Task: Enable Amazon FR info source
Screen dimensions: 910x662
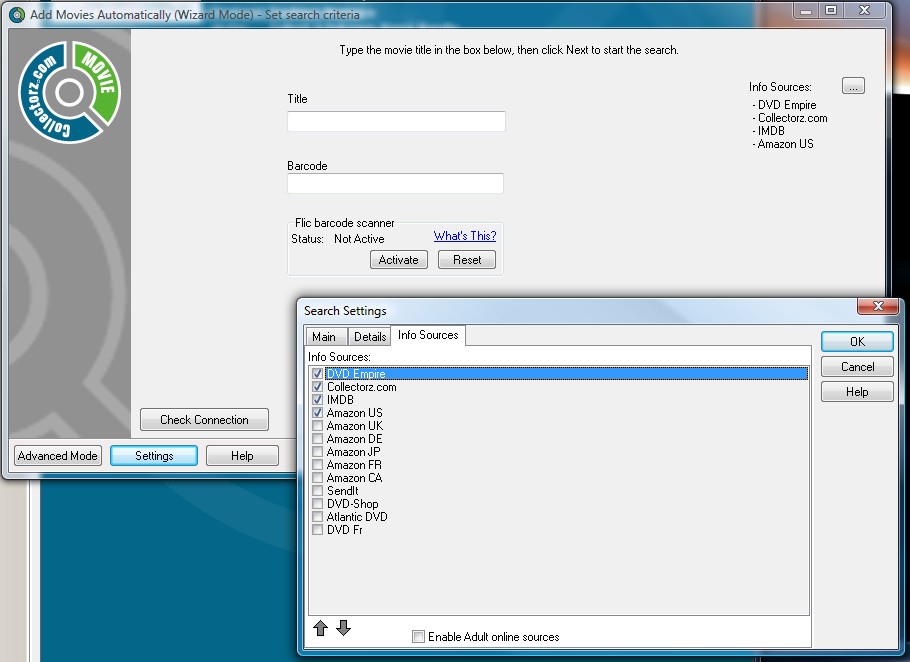Action: click(x=317, y=465)
